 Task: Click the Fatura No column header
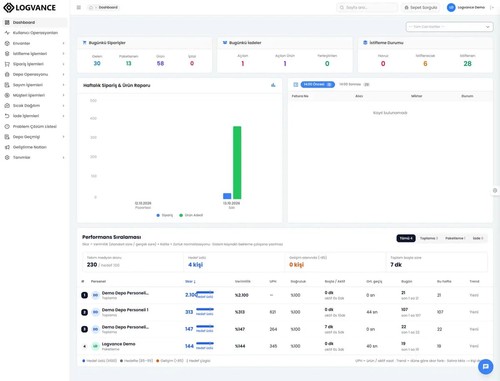300,96
